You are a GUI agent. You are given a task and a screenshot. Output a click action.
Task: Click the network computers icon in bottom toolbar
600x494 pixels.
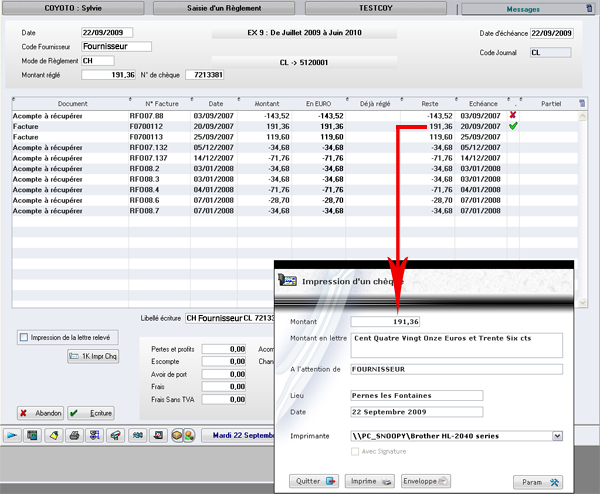pos(95,435)
